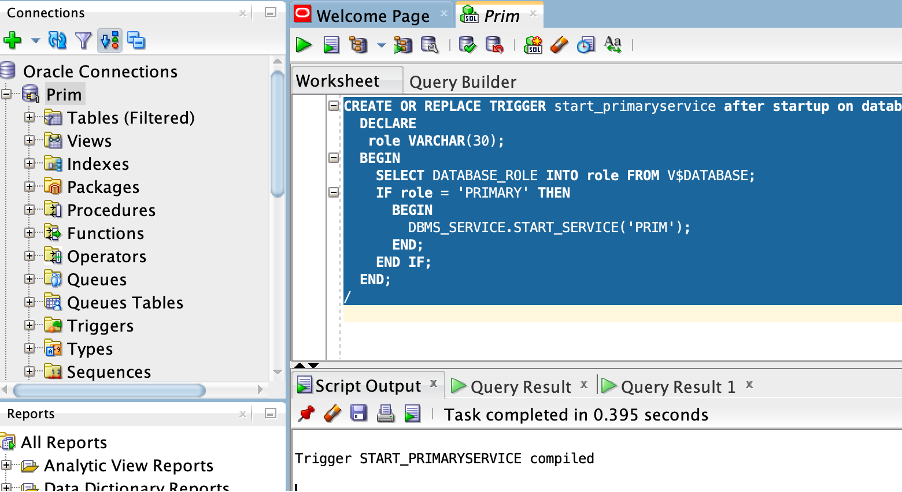
Task: Run the statement with the green play icon
Action: (303, 45)
